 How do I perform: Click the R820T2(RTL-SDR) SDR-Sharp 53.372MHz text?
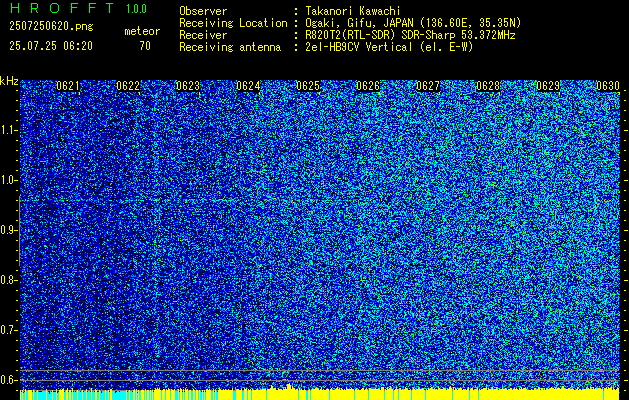coord(410,35)
